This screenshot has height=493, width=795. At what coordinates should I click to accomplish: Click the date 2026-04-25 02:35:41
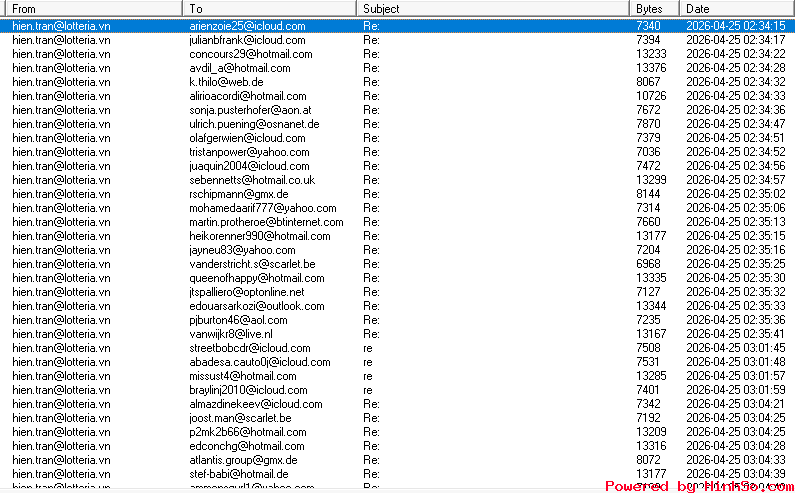[736, 334]
